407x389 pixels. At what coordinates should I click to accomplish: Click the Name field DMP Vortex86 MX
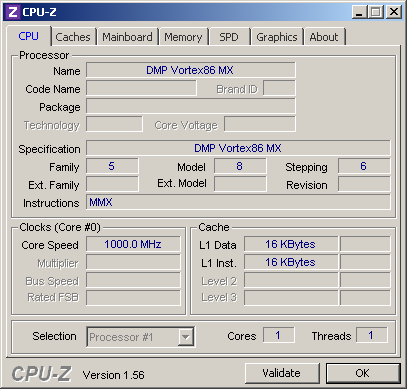[x=191, y=70]
